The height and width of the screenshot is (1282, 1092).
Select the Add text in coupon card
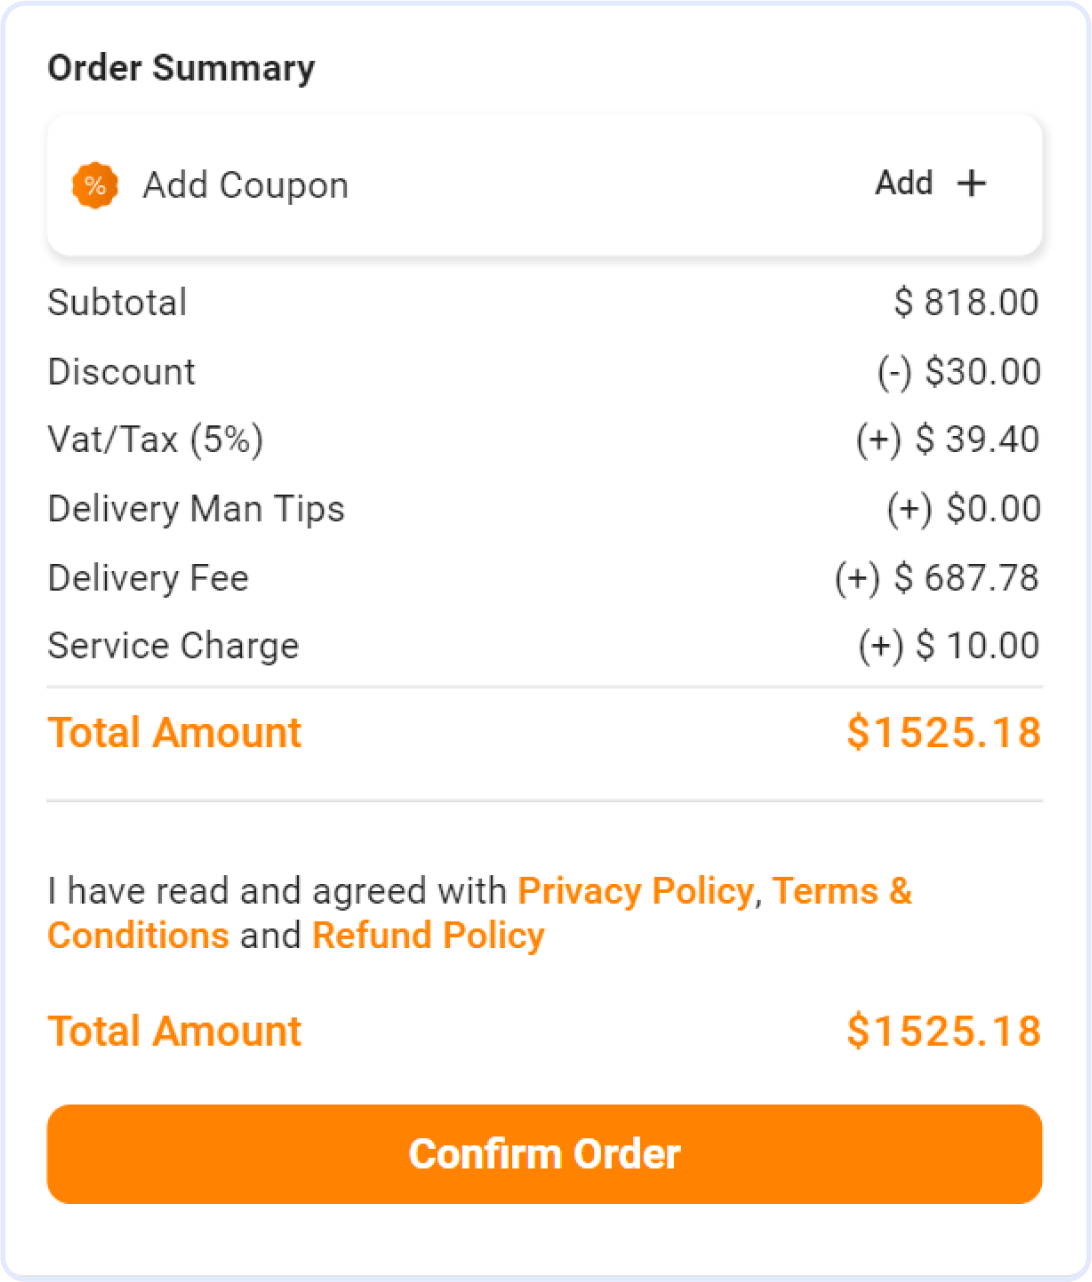point(904,183)
